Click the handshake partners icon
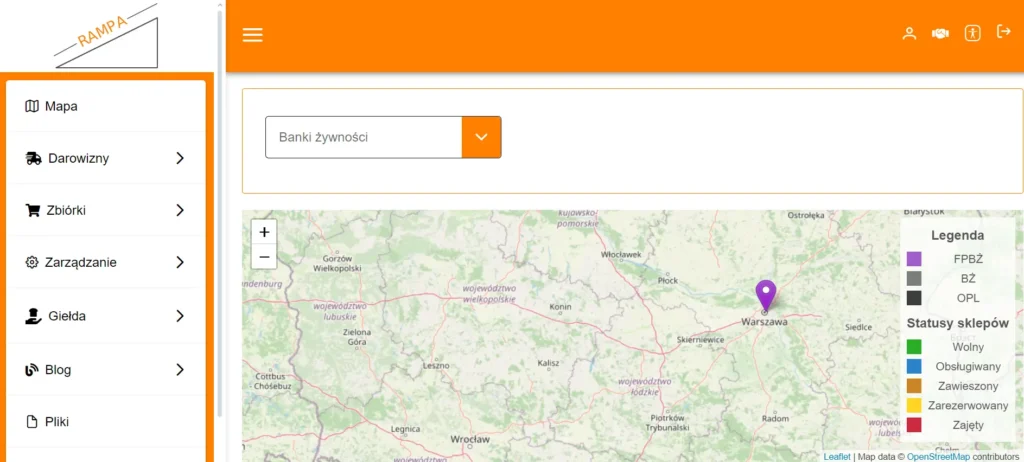Image resolution: width=1024 pixels, height=462 pixels. point(940,33)
